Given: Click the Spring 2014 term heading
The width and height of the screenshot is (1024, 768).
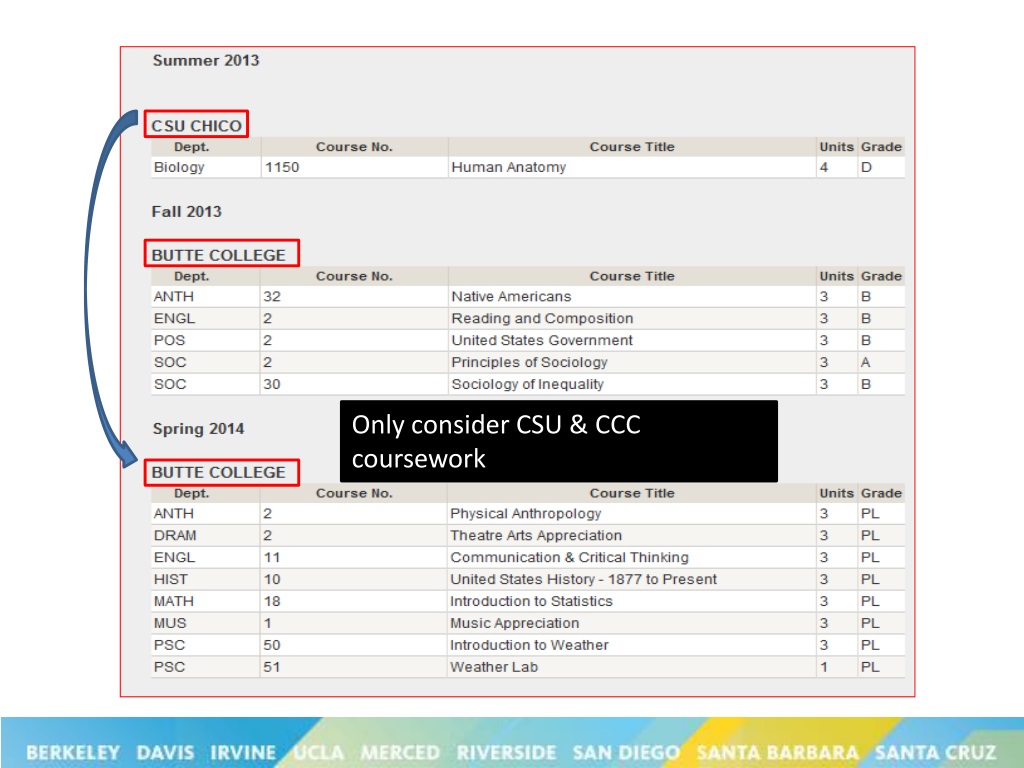Looking at the screenshot, I should 199,429.
